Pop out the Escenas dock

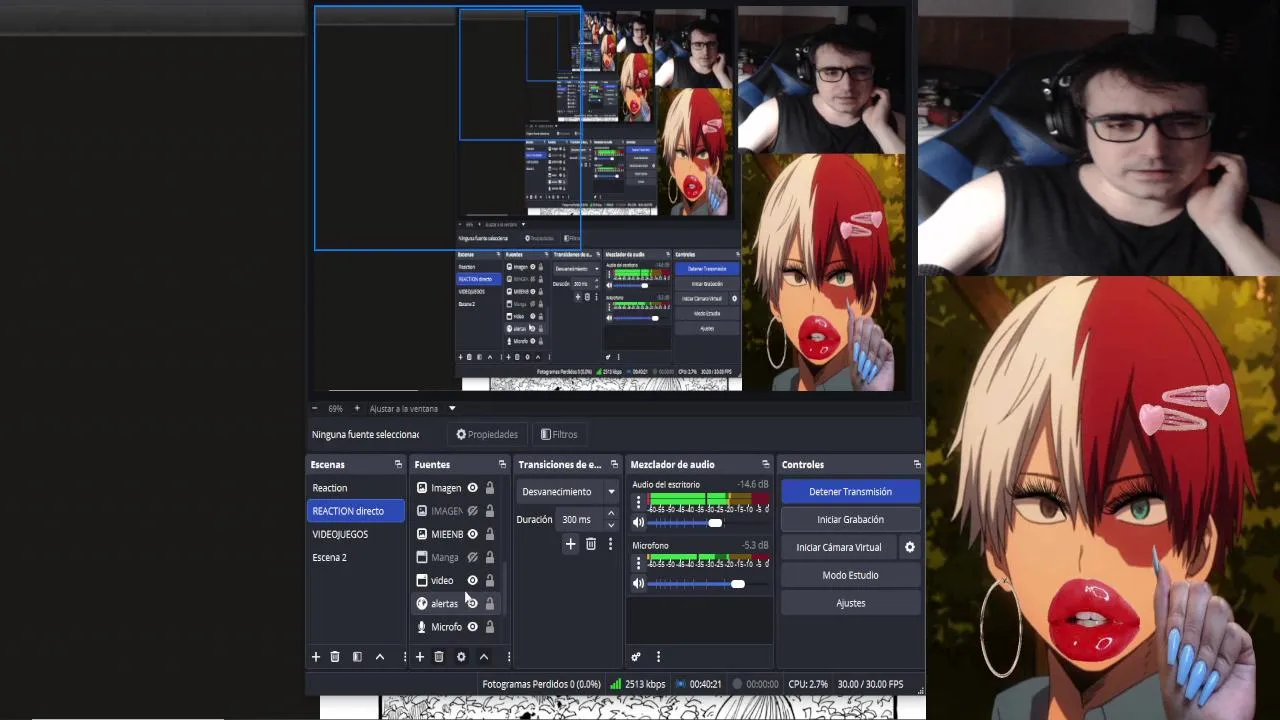[398, 464]
